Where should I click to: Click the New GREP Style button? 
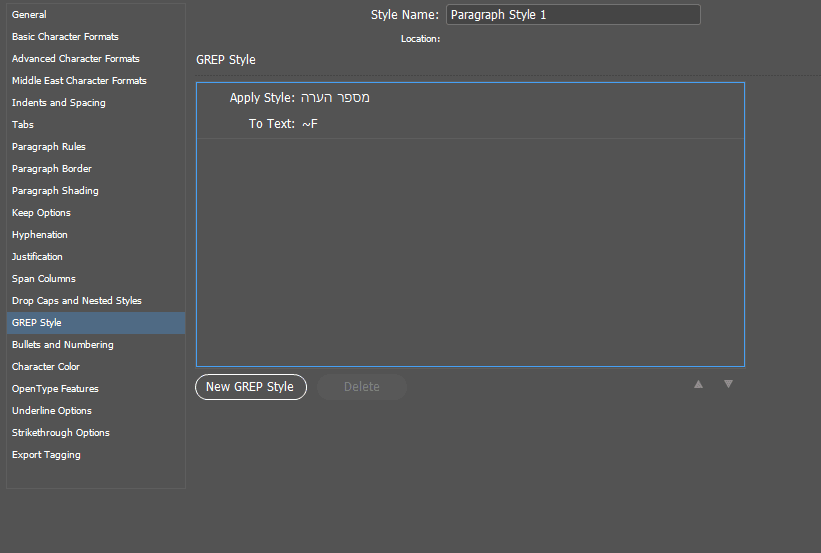[250, 387]
